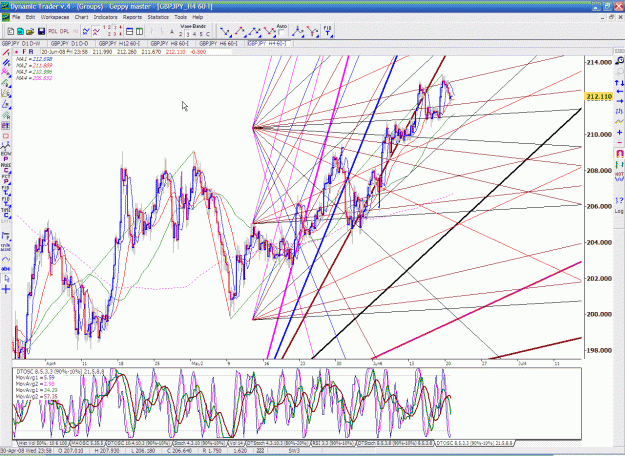Click the 212.110 current price label
The image size is (625, 456).
599,96
